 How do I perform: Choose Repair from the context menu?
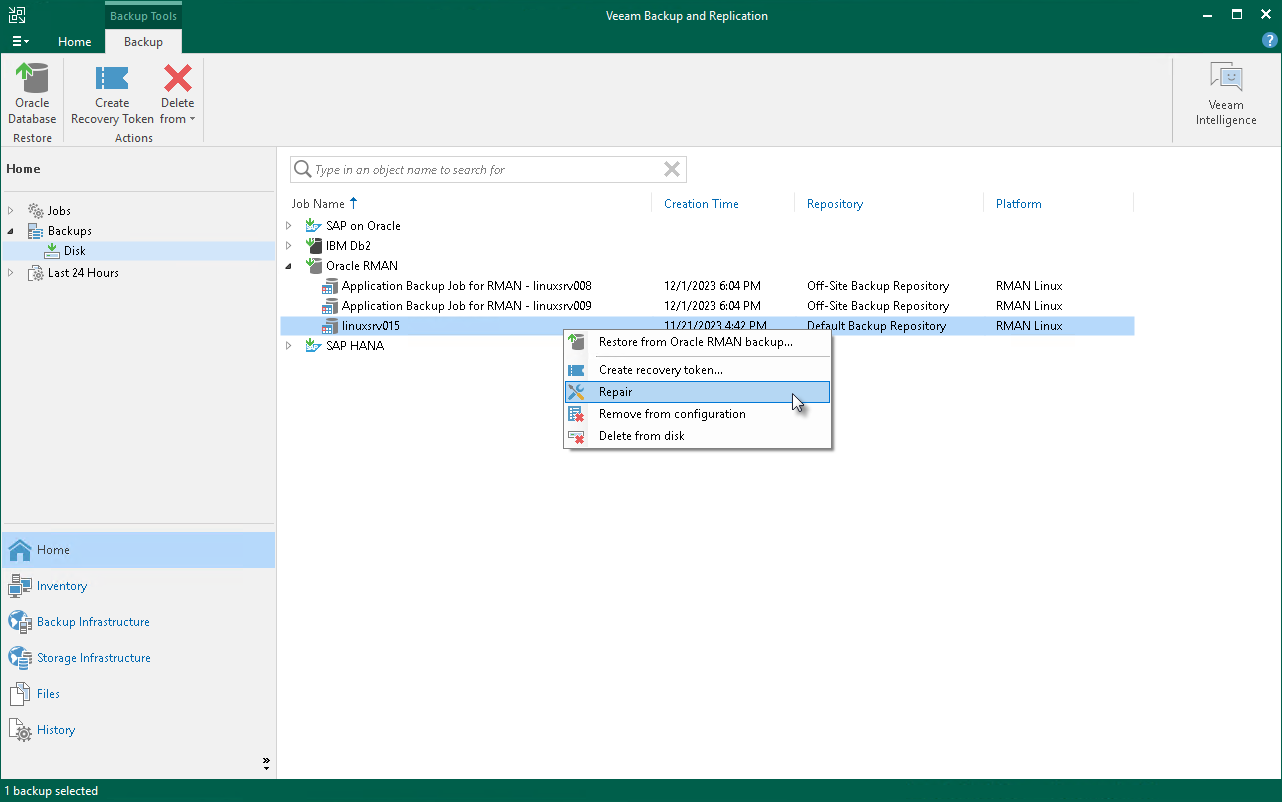615,392
